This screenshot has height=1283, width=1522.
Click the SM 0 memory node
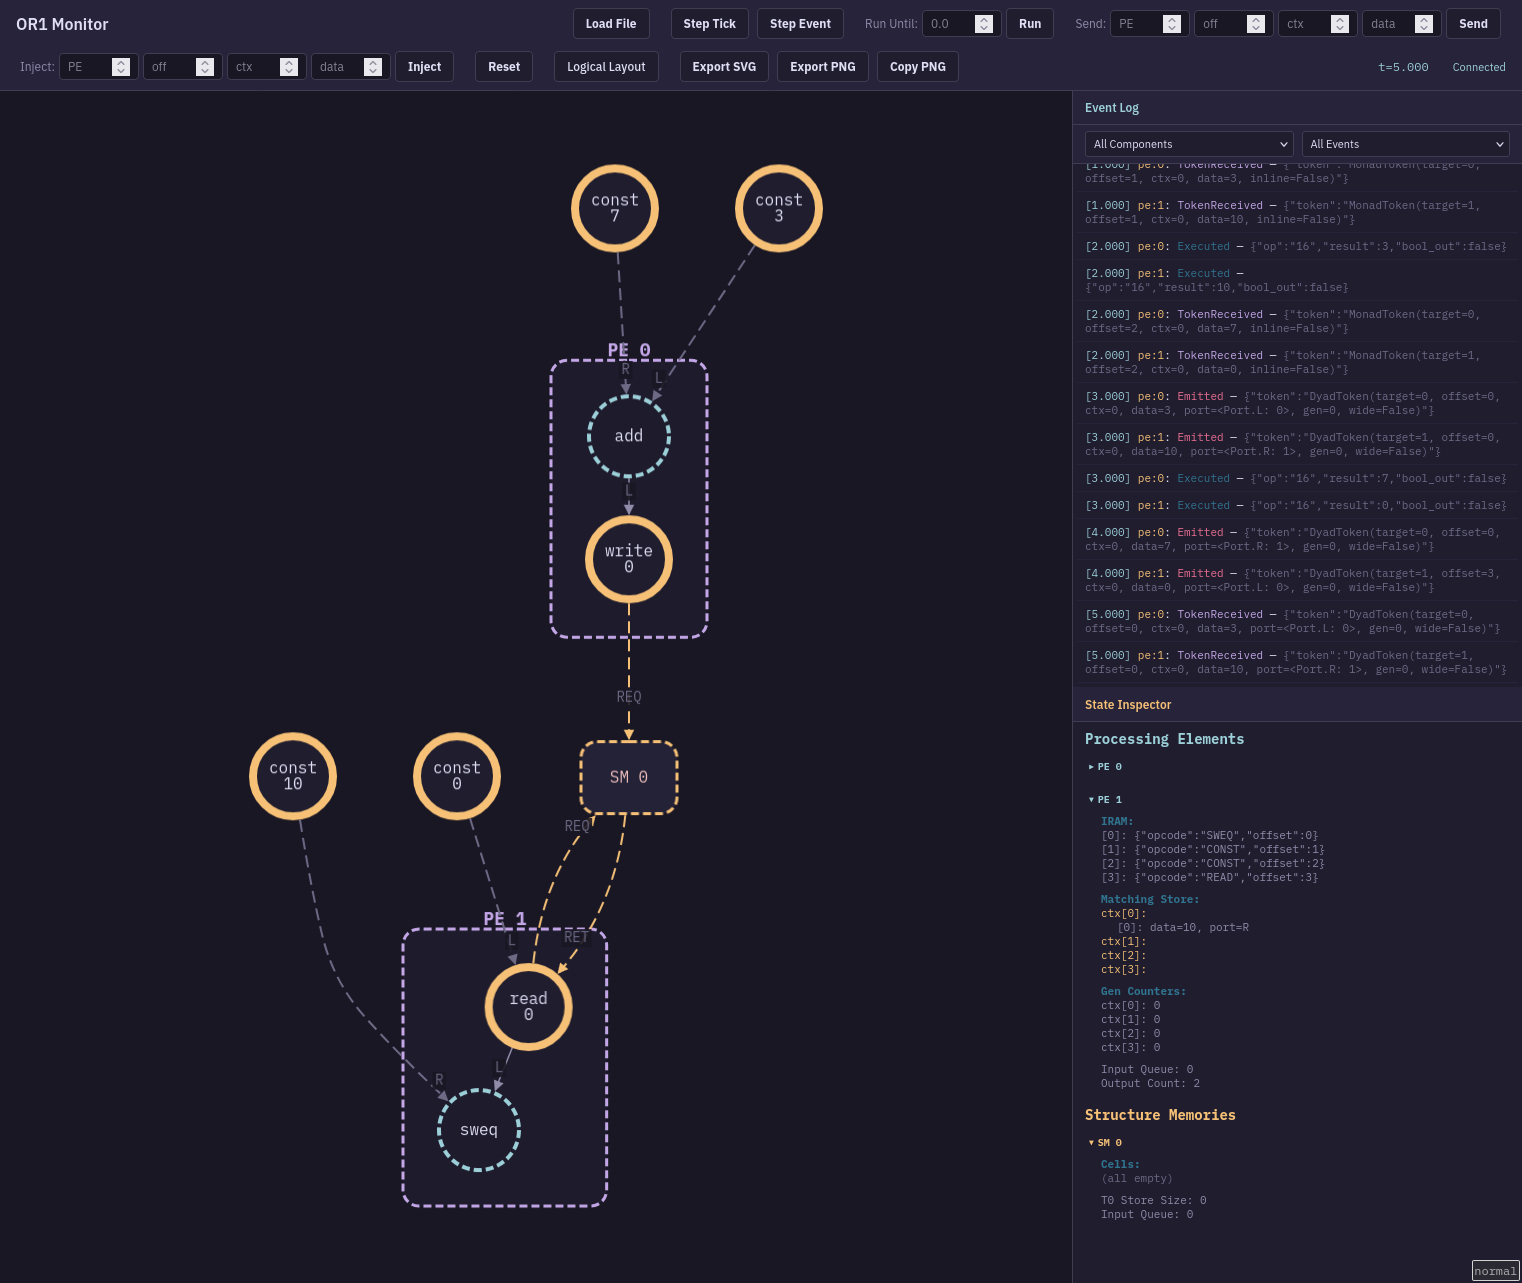point(628,777)
